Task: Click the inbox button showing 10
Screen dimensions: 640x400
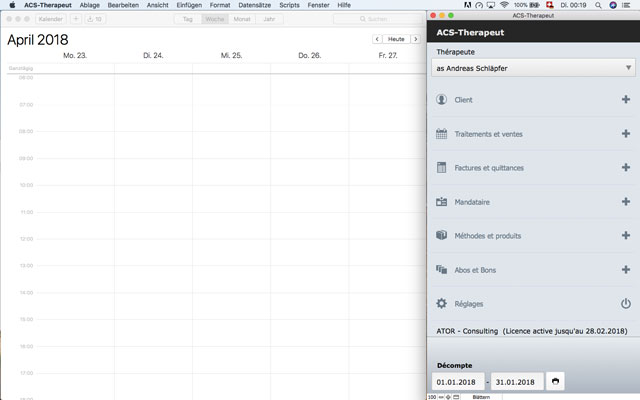Action: click(x=95, y=19)
